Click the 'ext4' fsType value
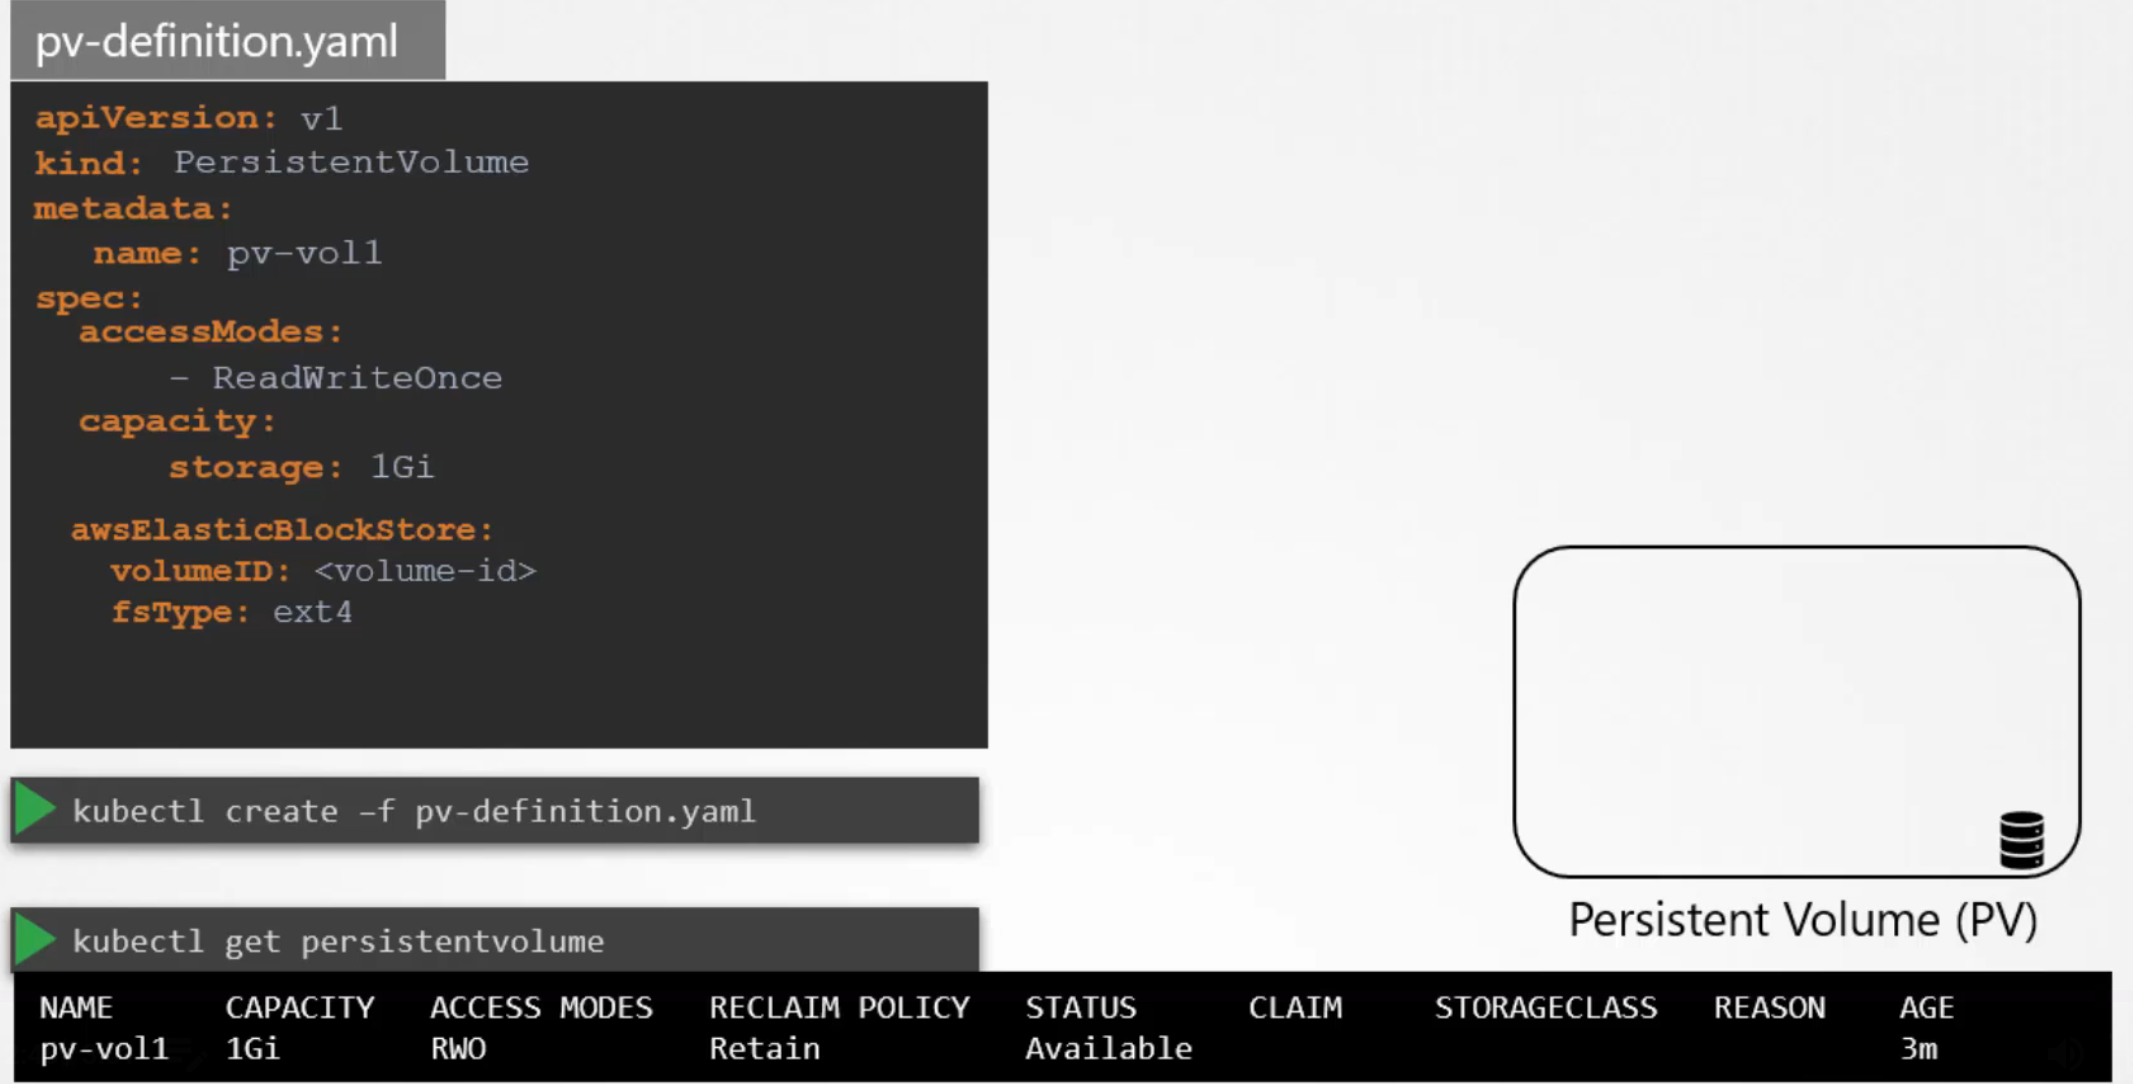 click(x=312, y=612)
